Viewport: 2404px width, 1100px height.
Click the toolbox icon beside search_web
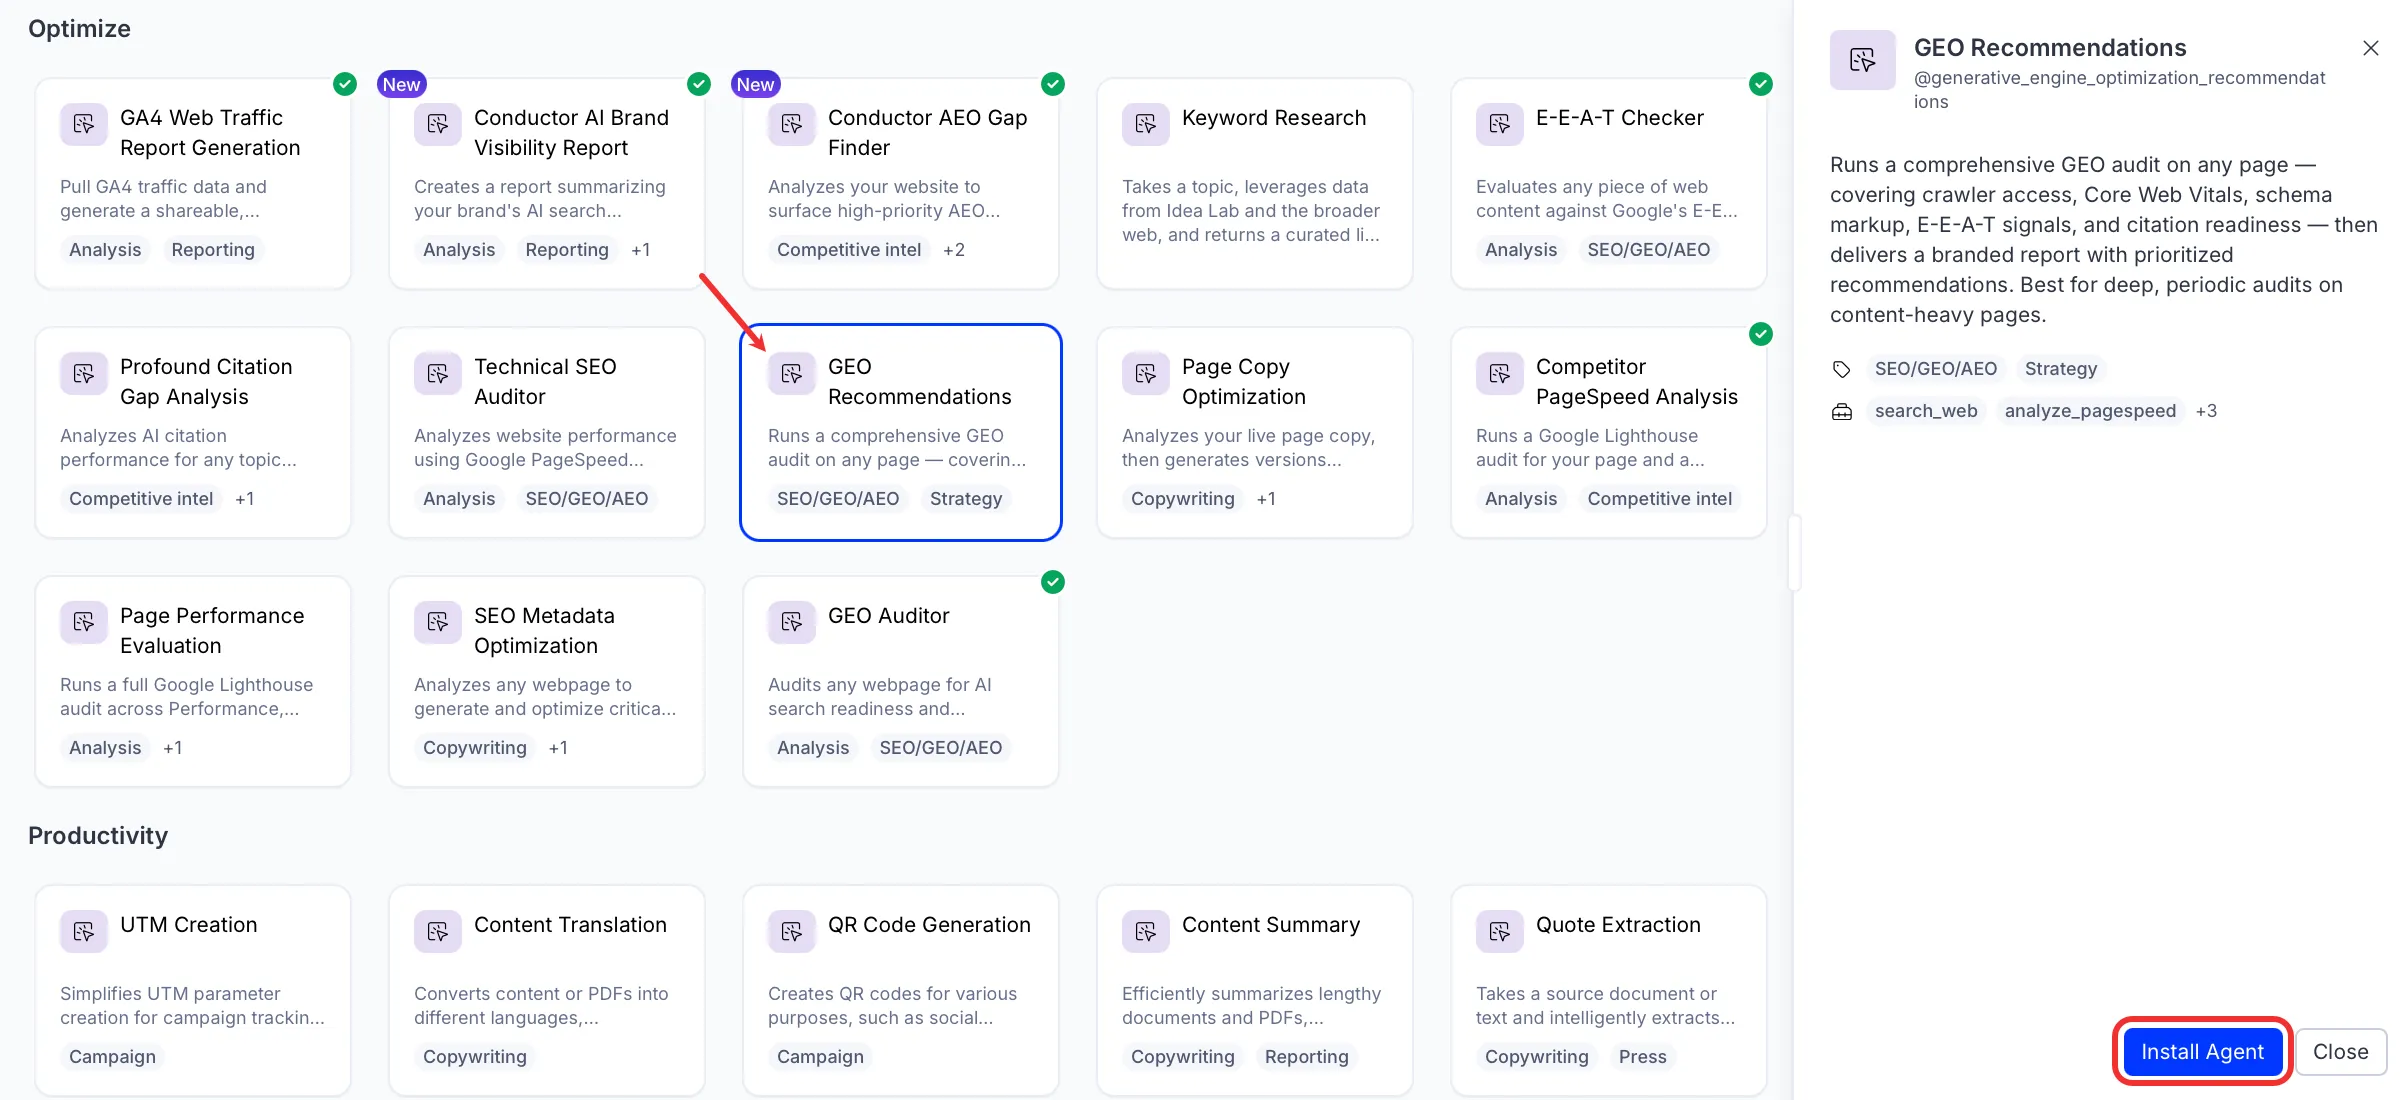(x=1842, y=411)
